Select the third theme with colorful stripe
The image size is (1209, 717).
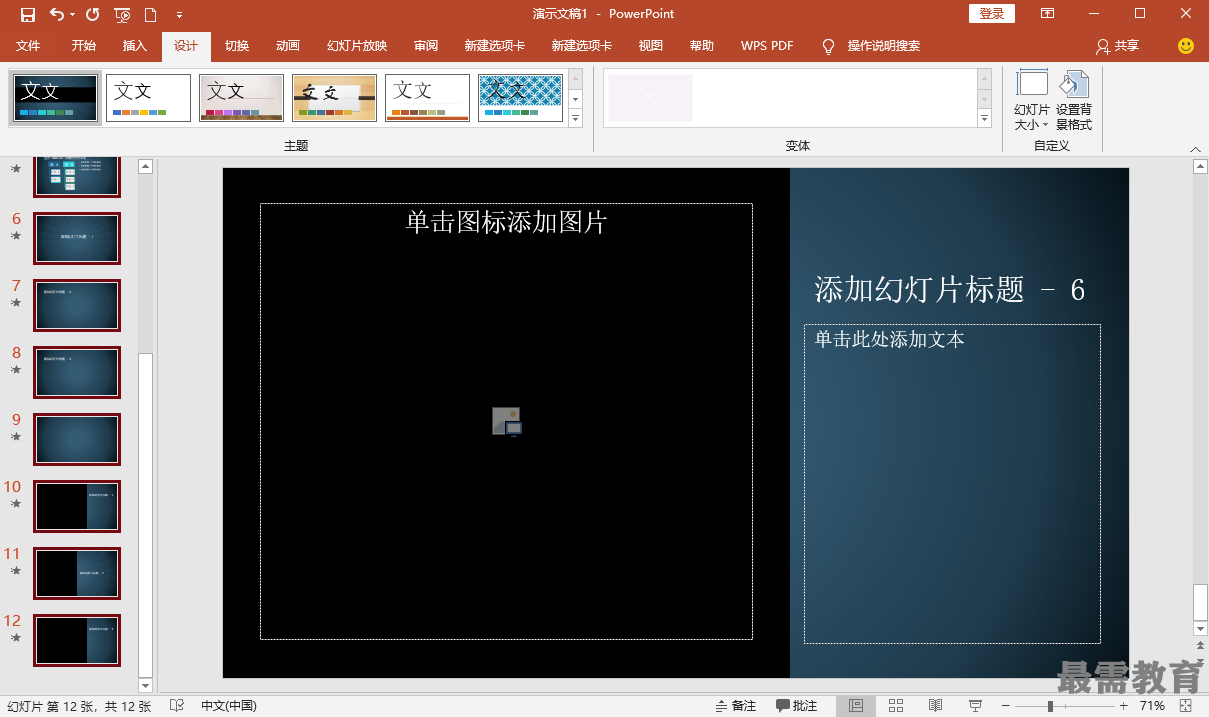point(241,98)
